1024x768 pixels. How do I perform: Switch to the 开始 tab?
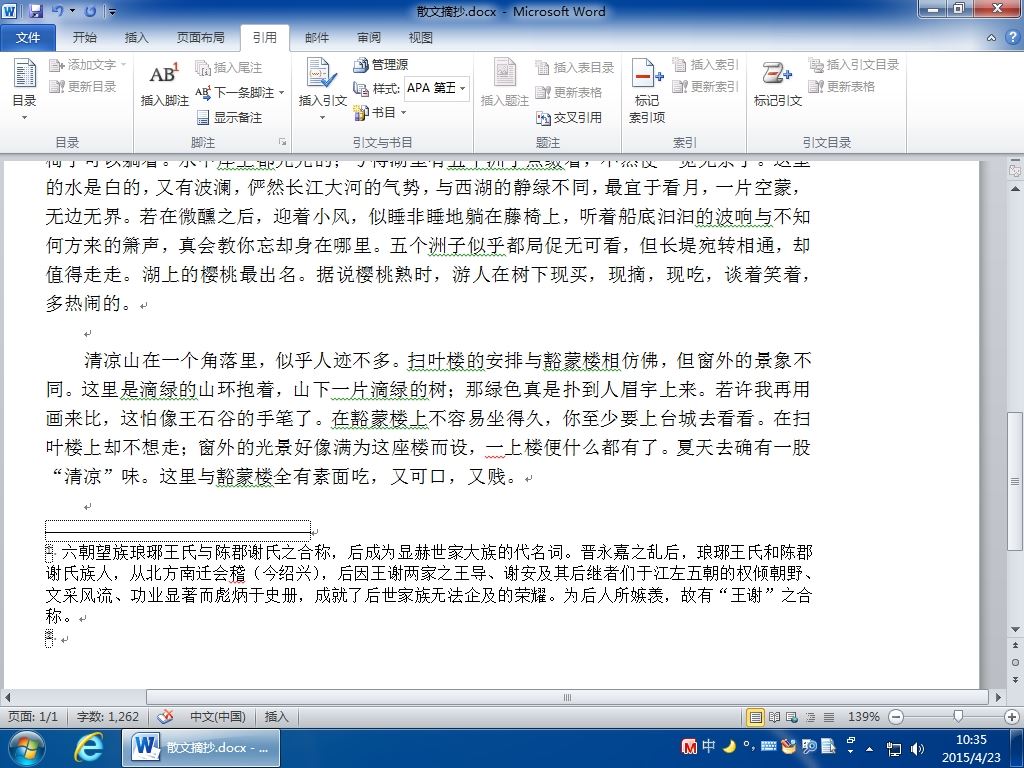point(84,37)
